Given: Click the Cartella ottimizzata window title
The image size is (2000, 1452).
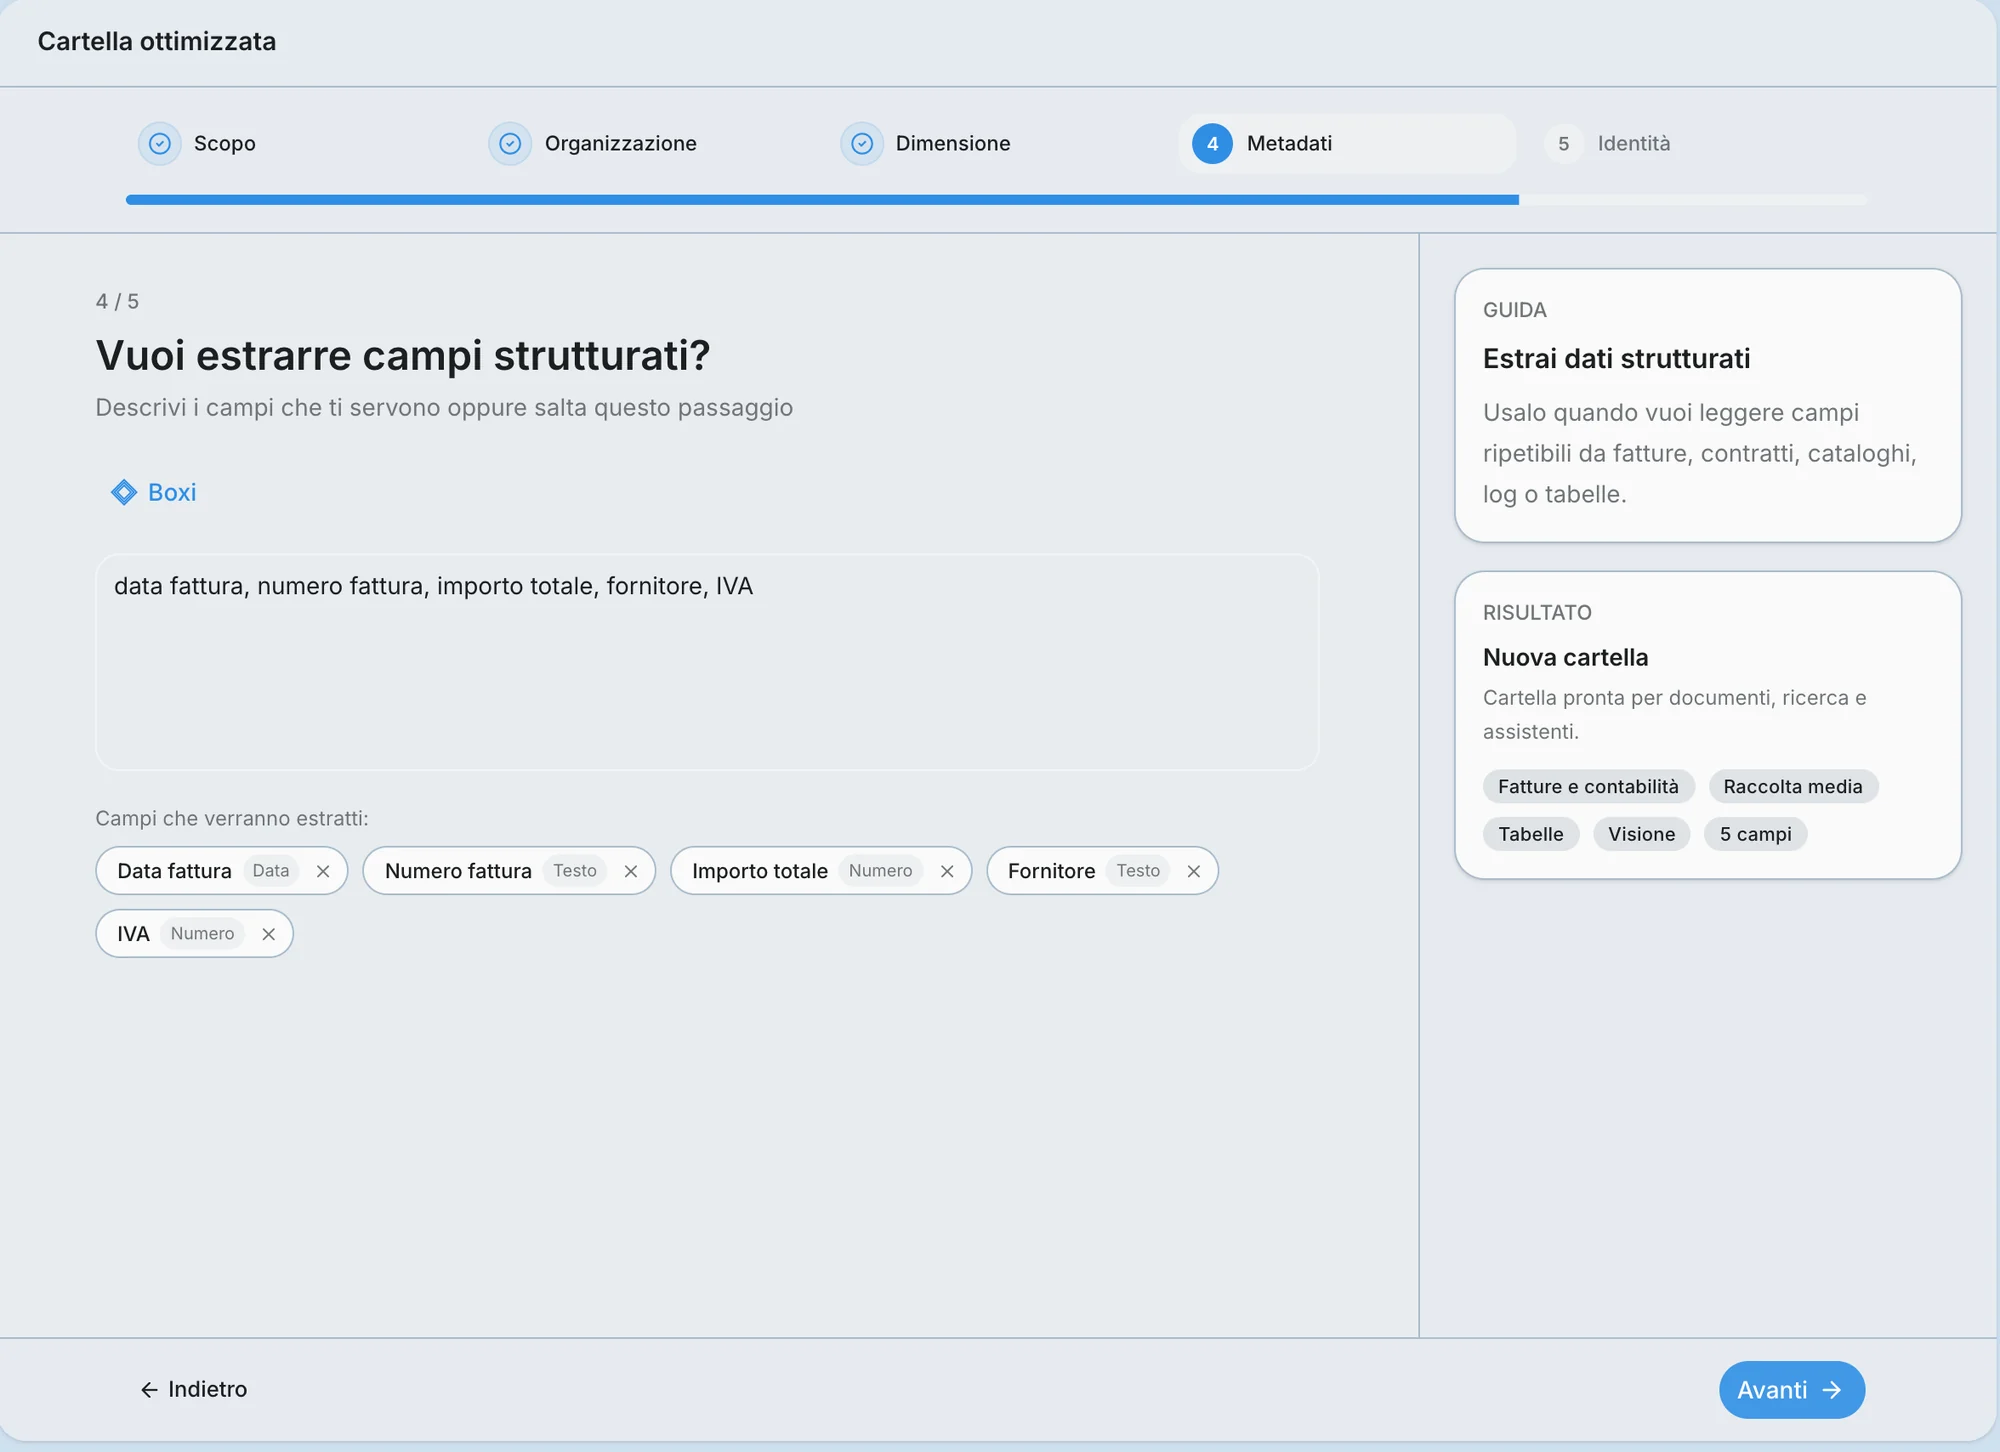Looking at the screenshot, I should pyautogui.click(x=157, y=41).
